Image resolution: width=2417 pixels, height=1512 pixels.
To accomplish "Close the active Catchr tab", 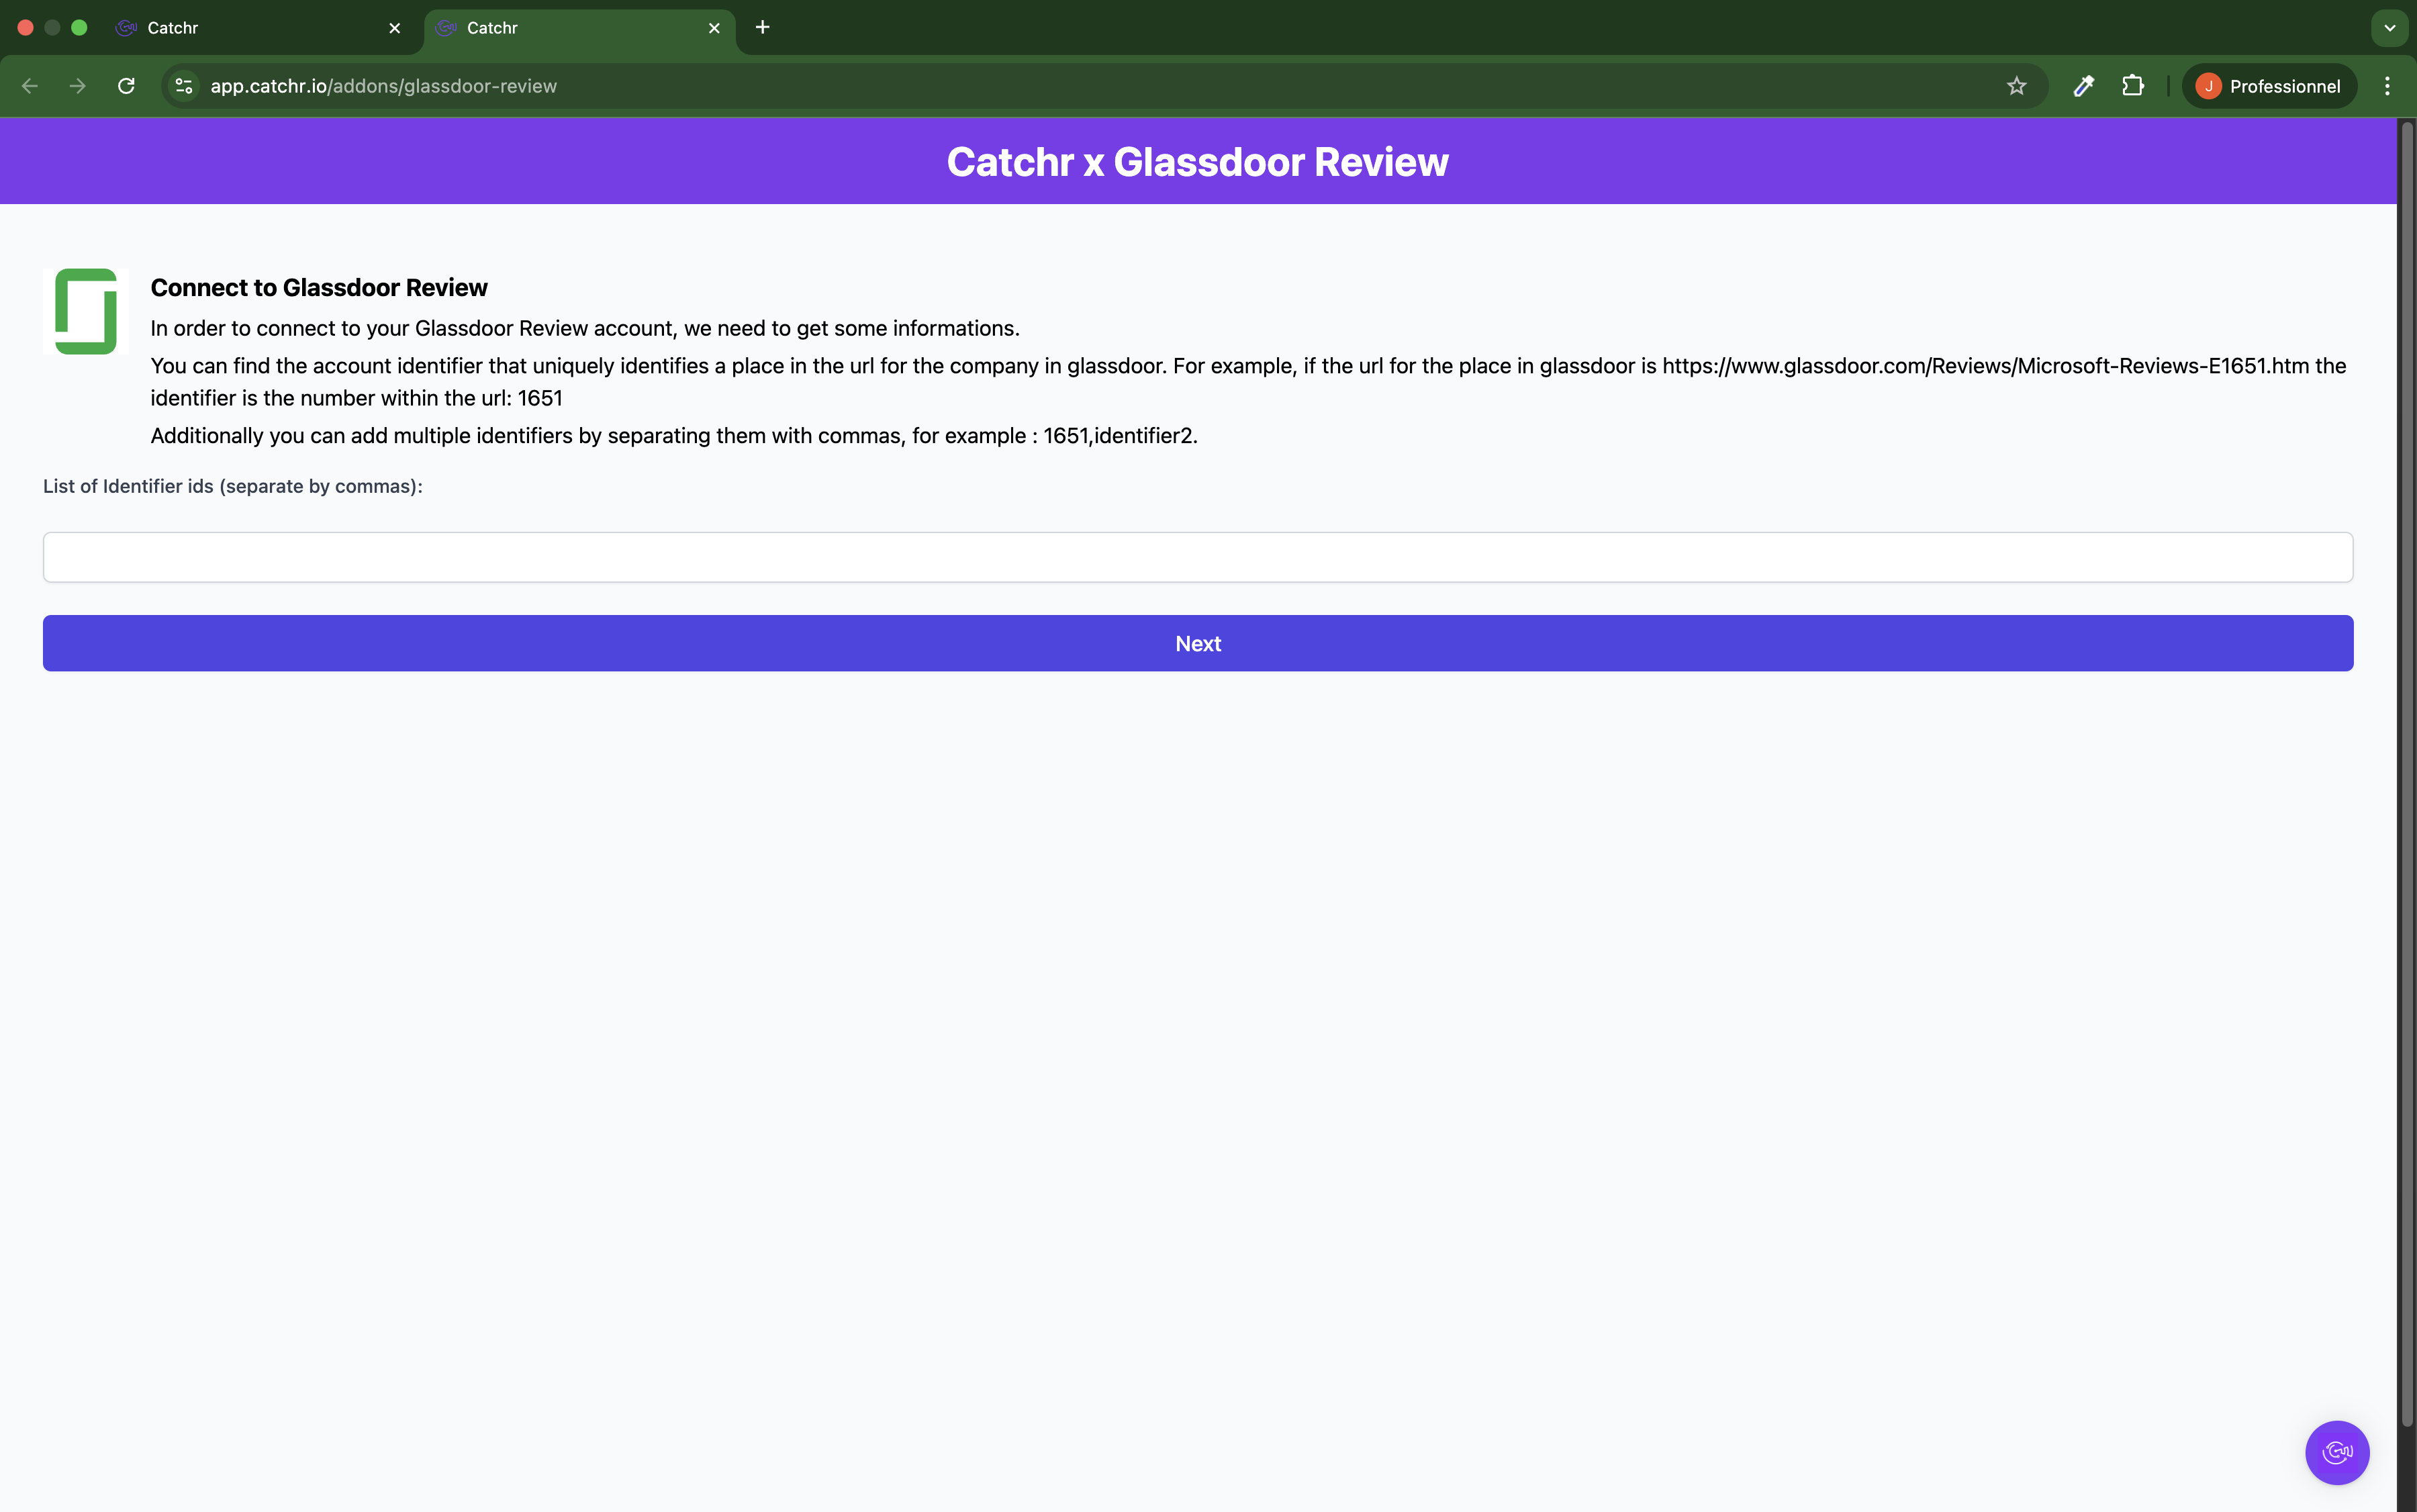I will pyautogui.click(x=714, y=28).
